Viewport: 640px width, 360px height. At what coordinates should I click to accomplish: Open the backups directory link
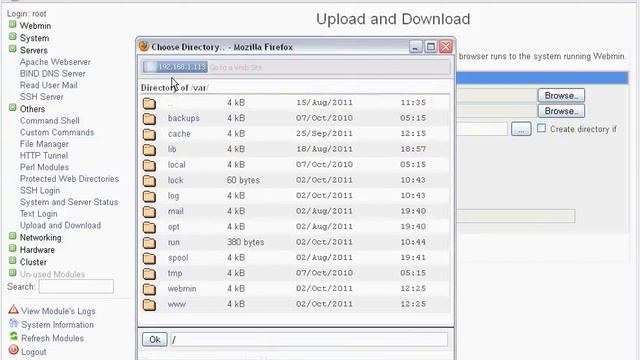(x=184, y=118)
